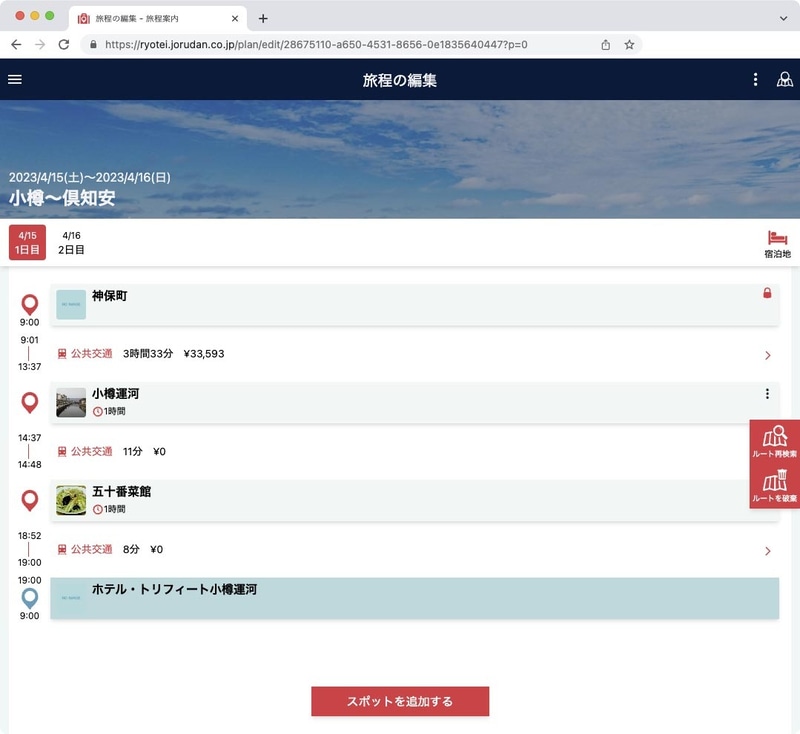Select the 4/15 1日目 day tab
Screen dimensions: 800x734
(x=28, y=243)
